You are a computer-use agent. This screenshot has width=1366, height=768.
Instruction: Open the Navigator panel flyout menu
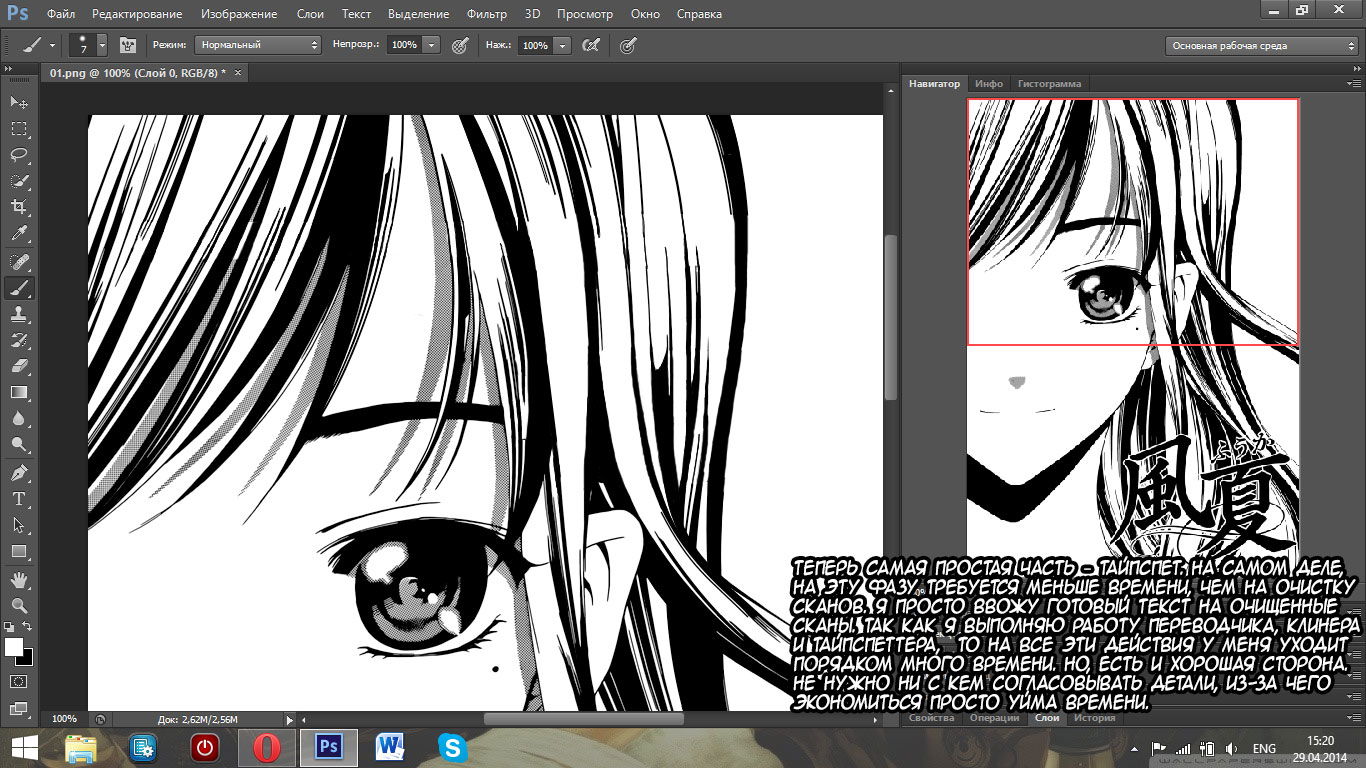(x=1354, y=83)
